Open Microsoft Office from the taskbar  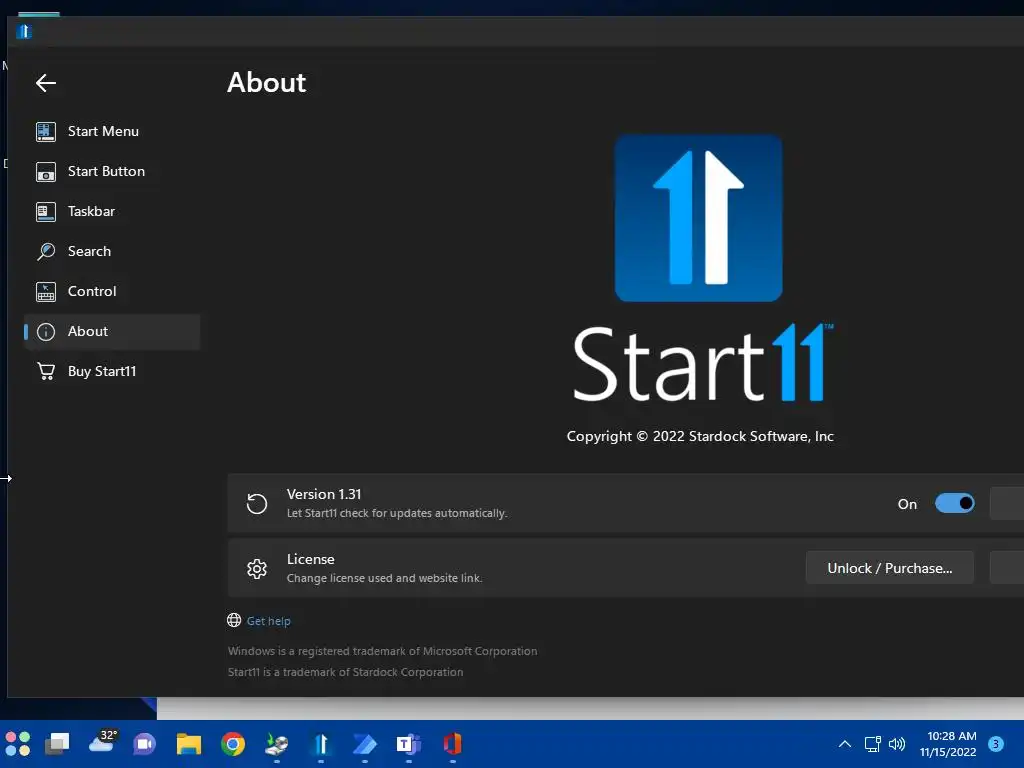click(x=453, y=744)
